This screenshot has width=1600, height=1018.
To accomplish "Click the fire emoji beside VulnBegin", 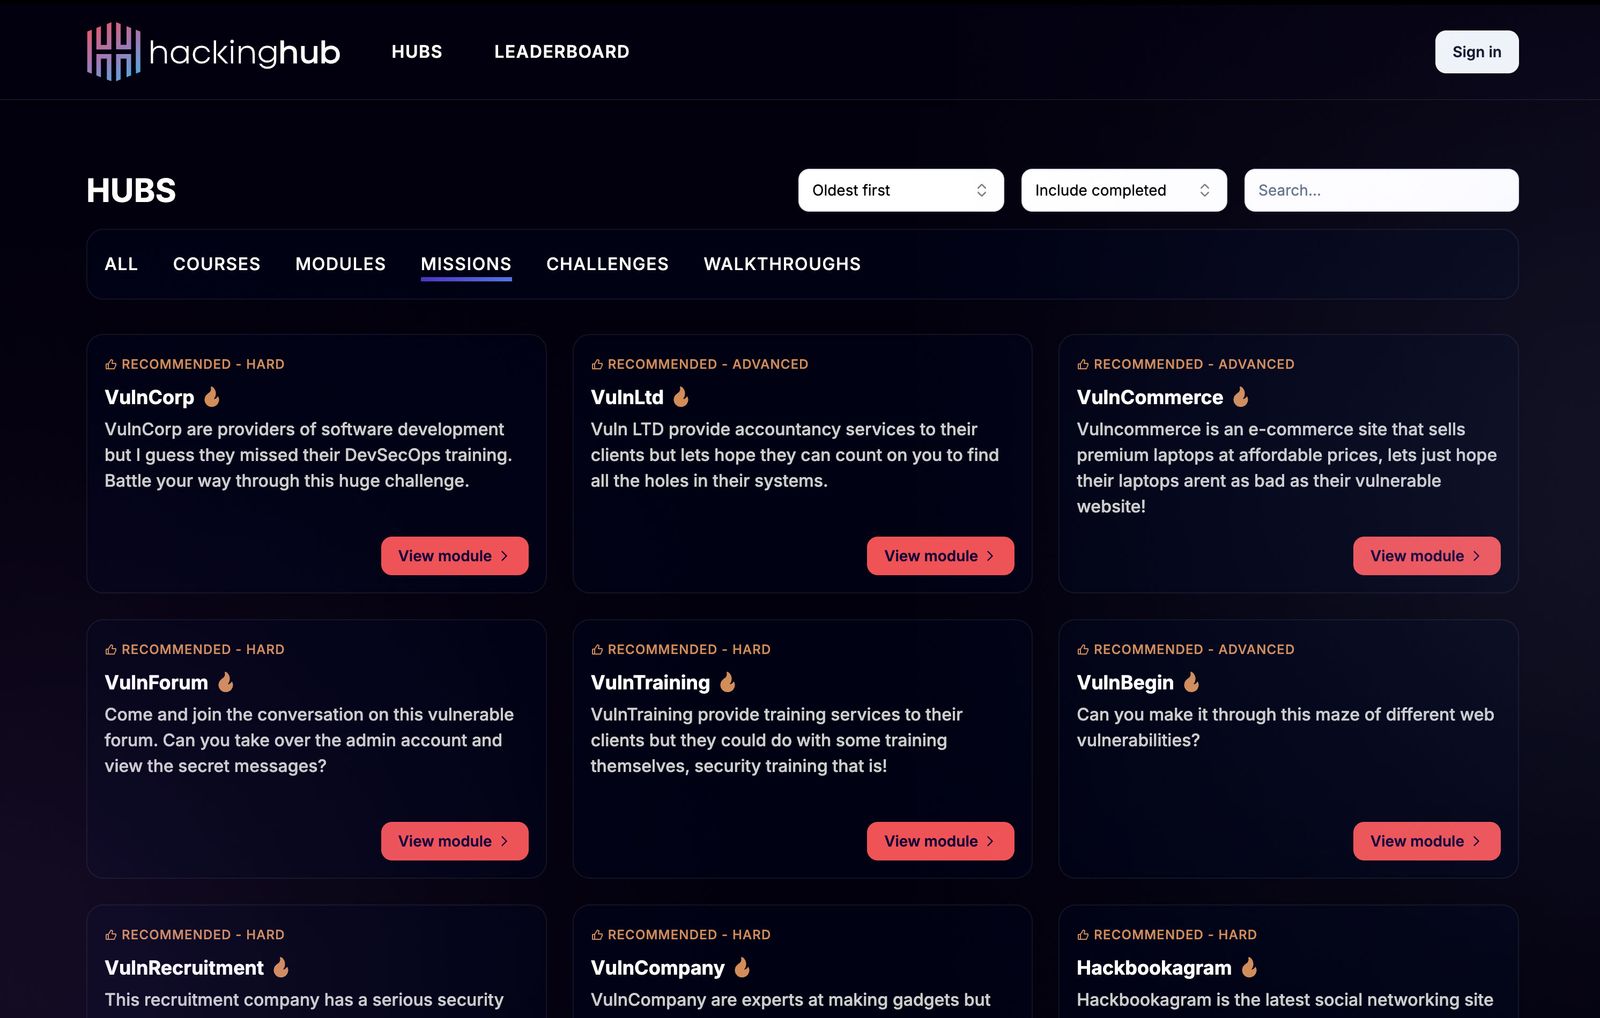I will (1189, 682).
